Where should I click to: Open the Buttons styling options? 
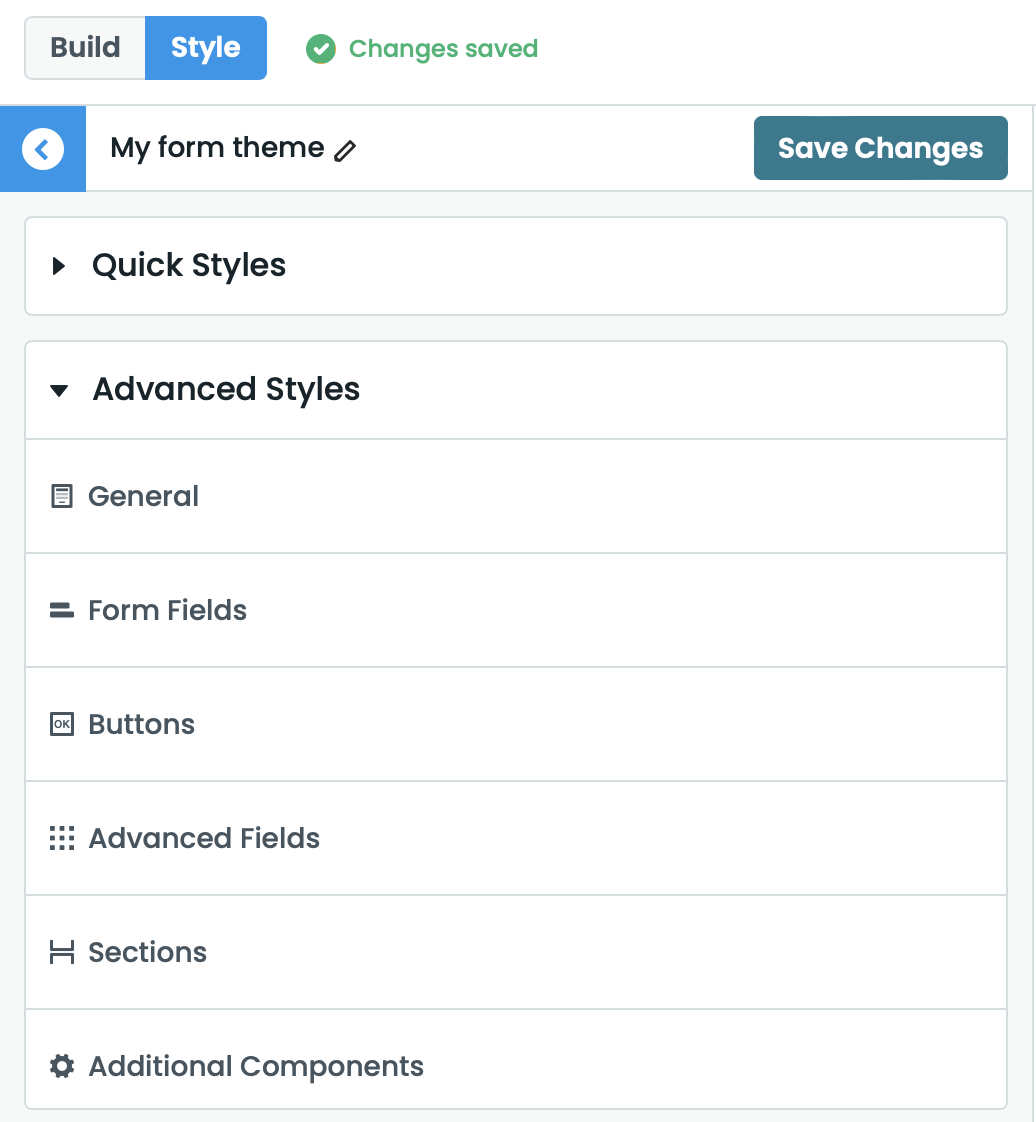click(140, 723)
